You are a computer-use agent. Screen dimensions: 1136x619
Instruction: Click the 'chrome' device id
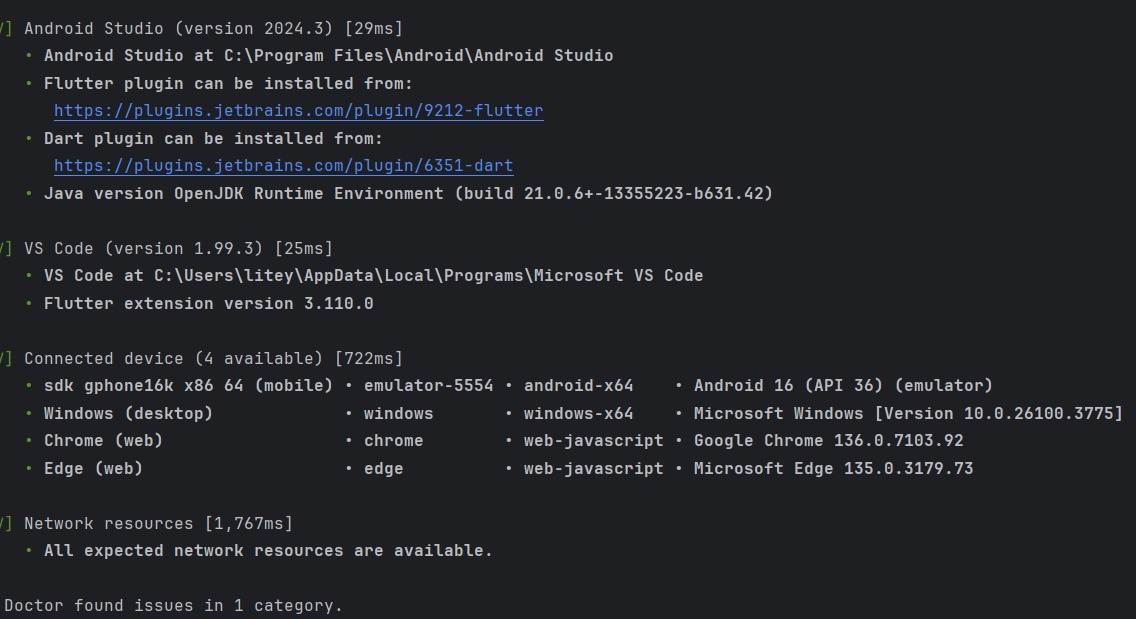pos(393,441)
